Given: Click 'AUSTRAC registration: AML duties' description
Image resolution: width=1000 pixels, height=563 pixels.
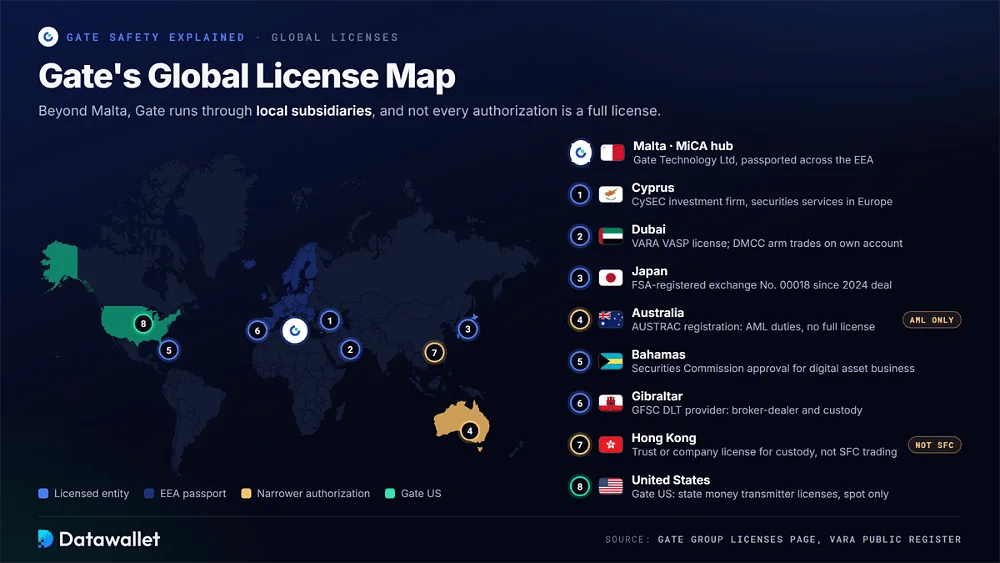Looking at the screenshot, I should 753,327.
